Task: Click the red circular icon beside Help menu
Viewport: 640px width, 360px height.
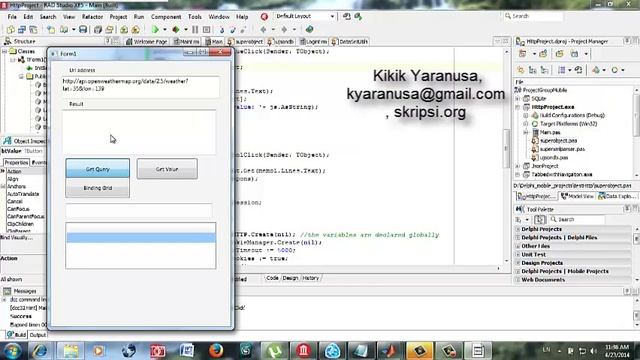Action: click(264, 17)
